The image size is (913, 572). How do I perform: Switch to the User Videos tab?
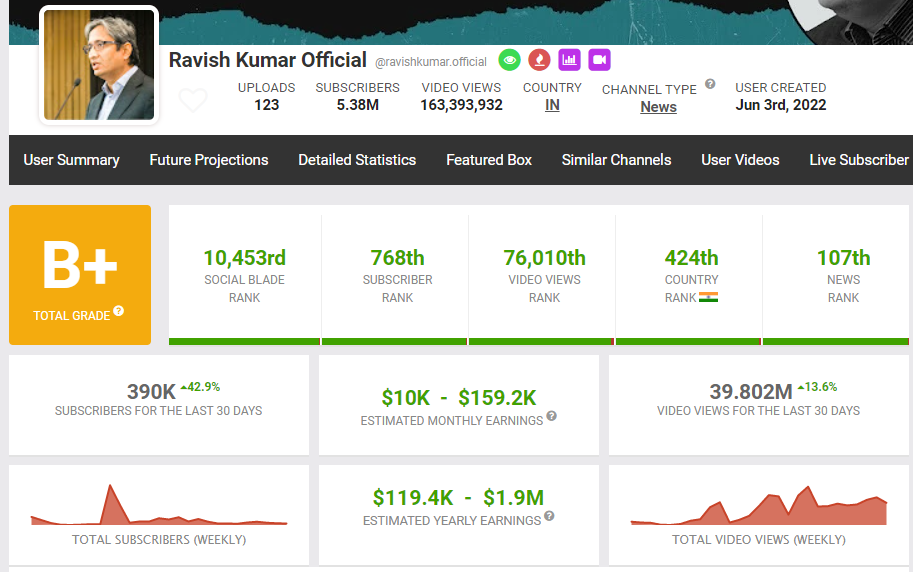coord(740,160)
